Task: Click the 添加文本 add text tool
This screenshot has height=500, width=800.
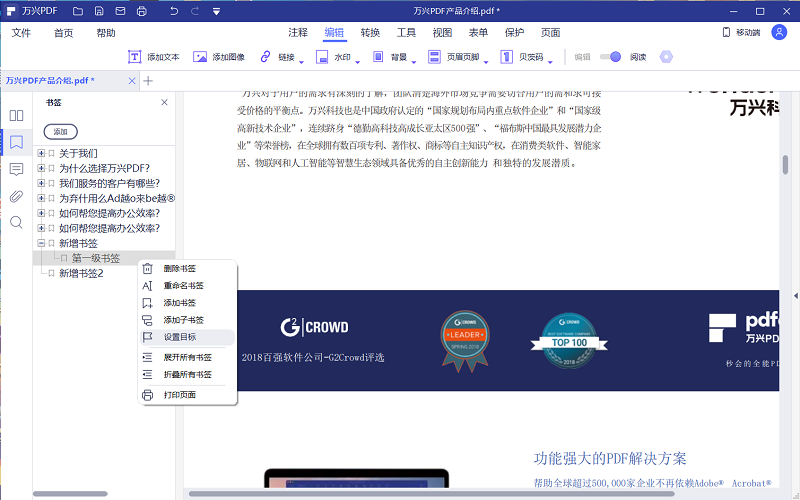Action: click(154, 57)
